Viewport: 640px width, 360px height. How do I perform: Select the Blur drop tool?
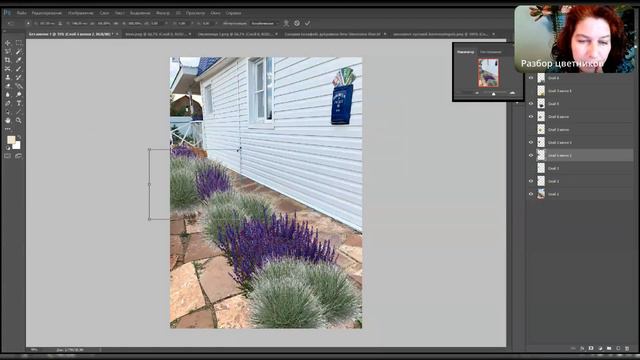click(8, 94)
